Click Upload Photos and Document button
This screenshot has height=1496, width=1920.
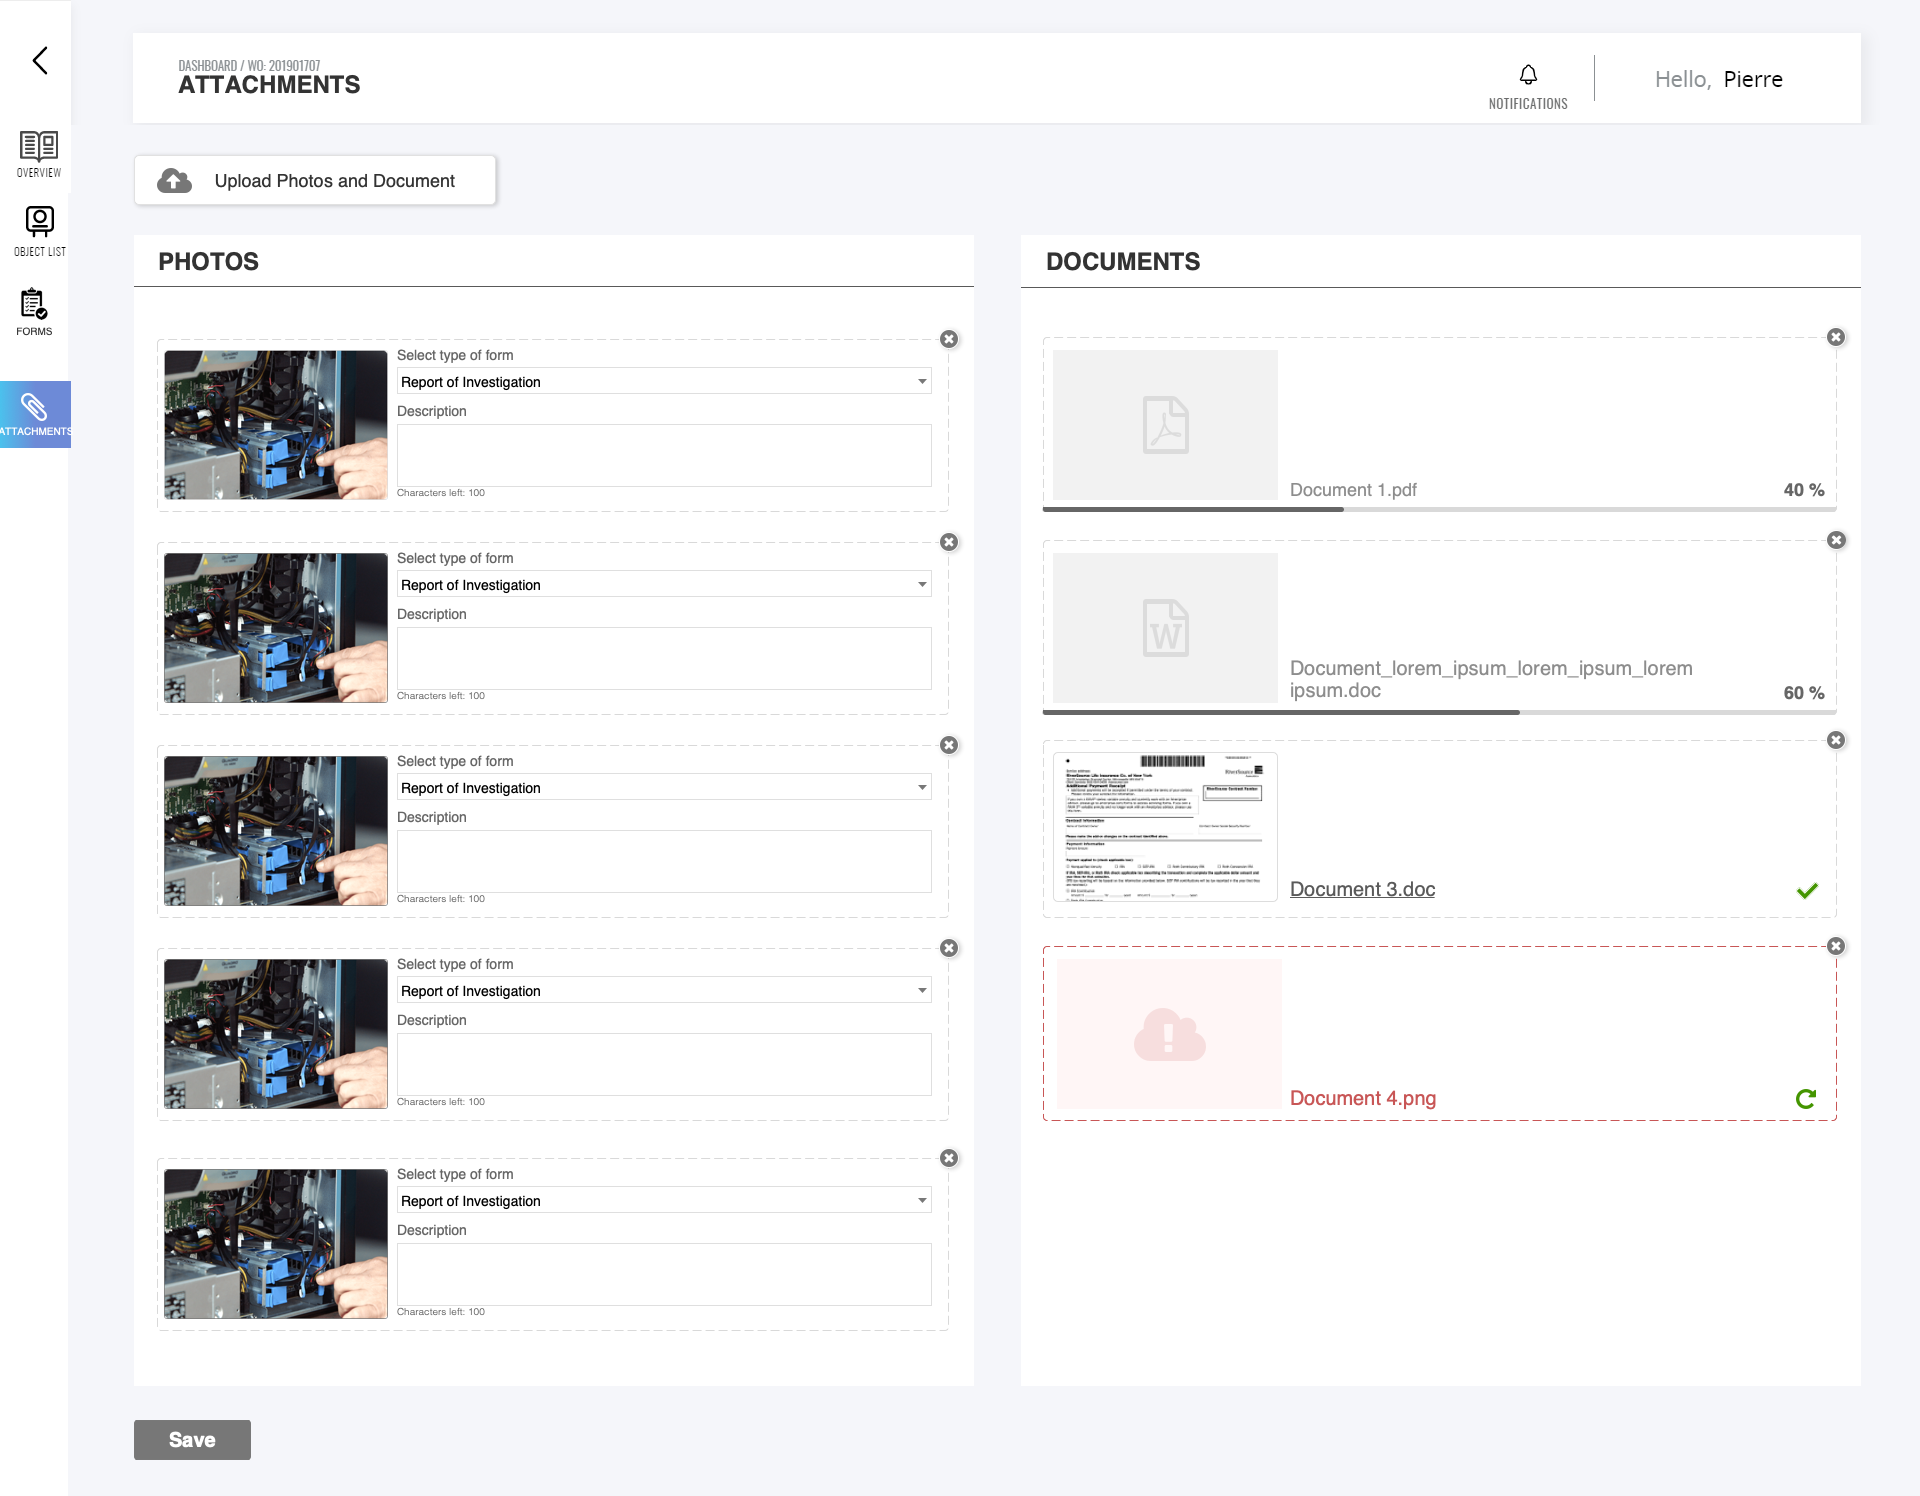(x=315, y=180)
